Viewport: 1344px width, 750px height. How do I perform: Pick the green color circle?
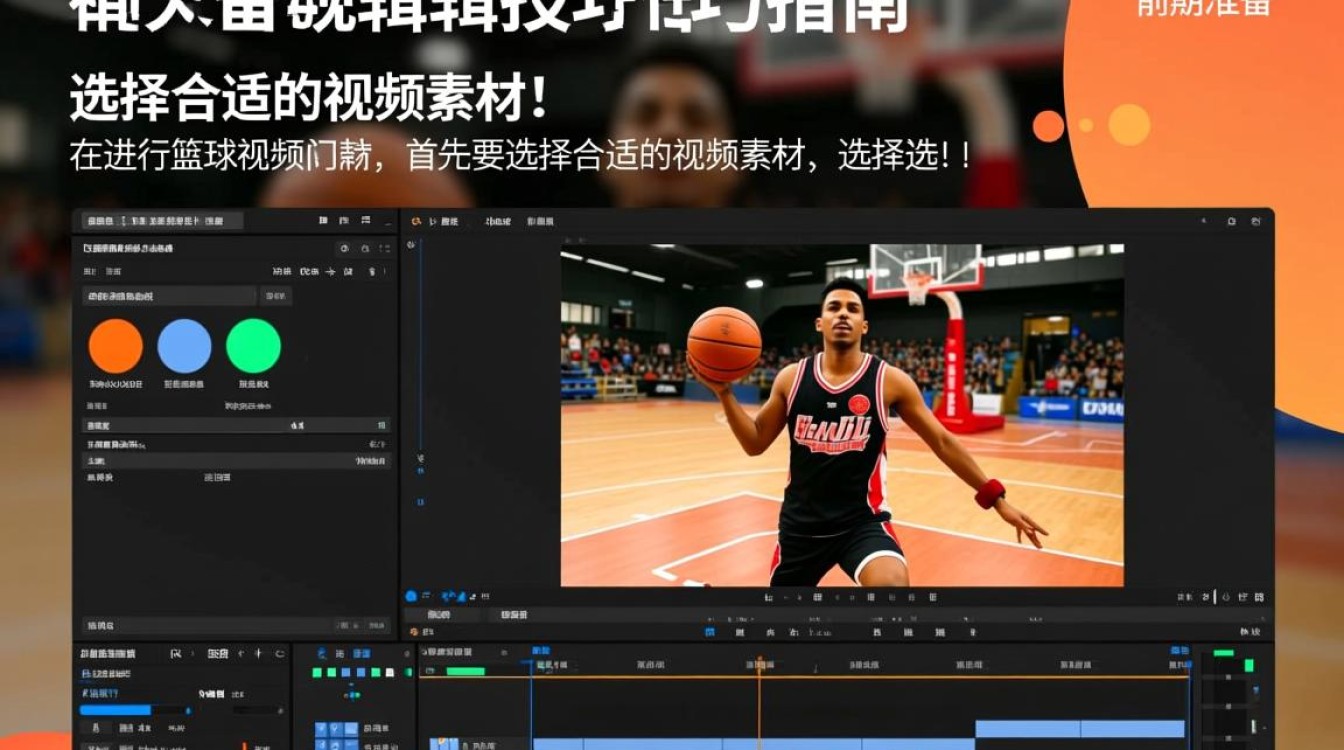253,346
